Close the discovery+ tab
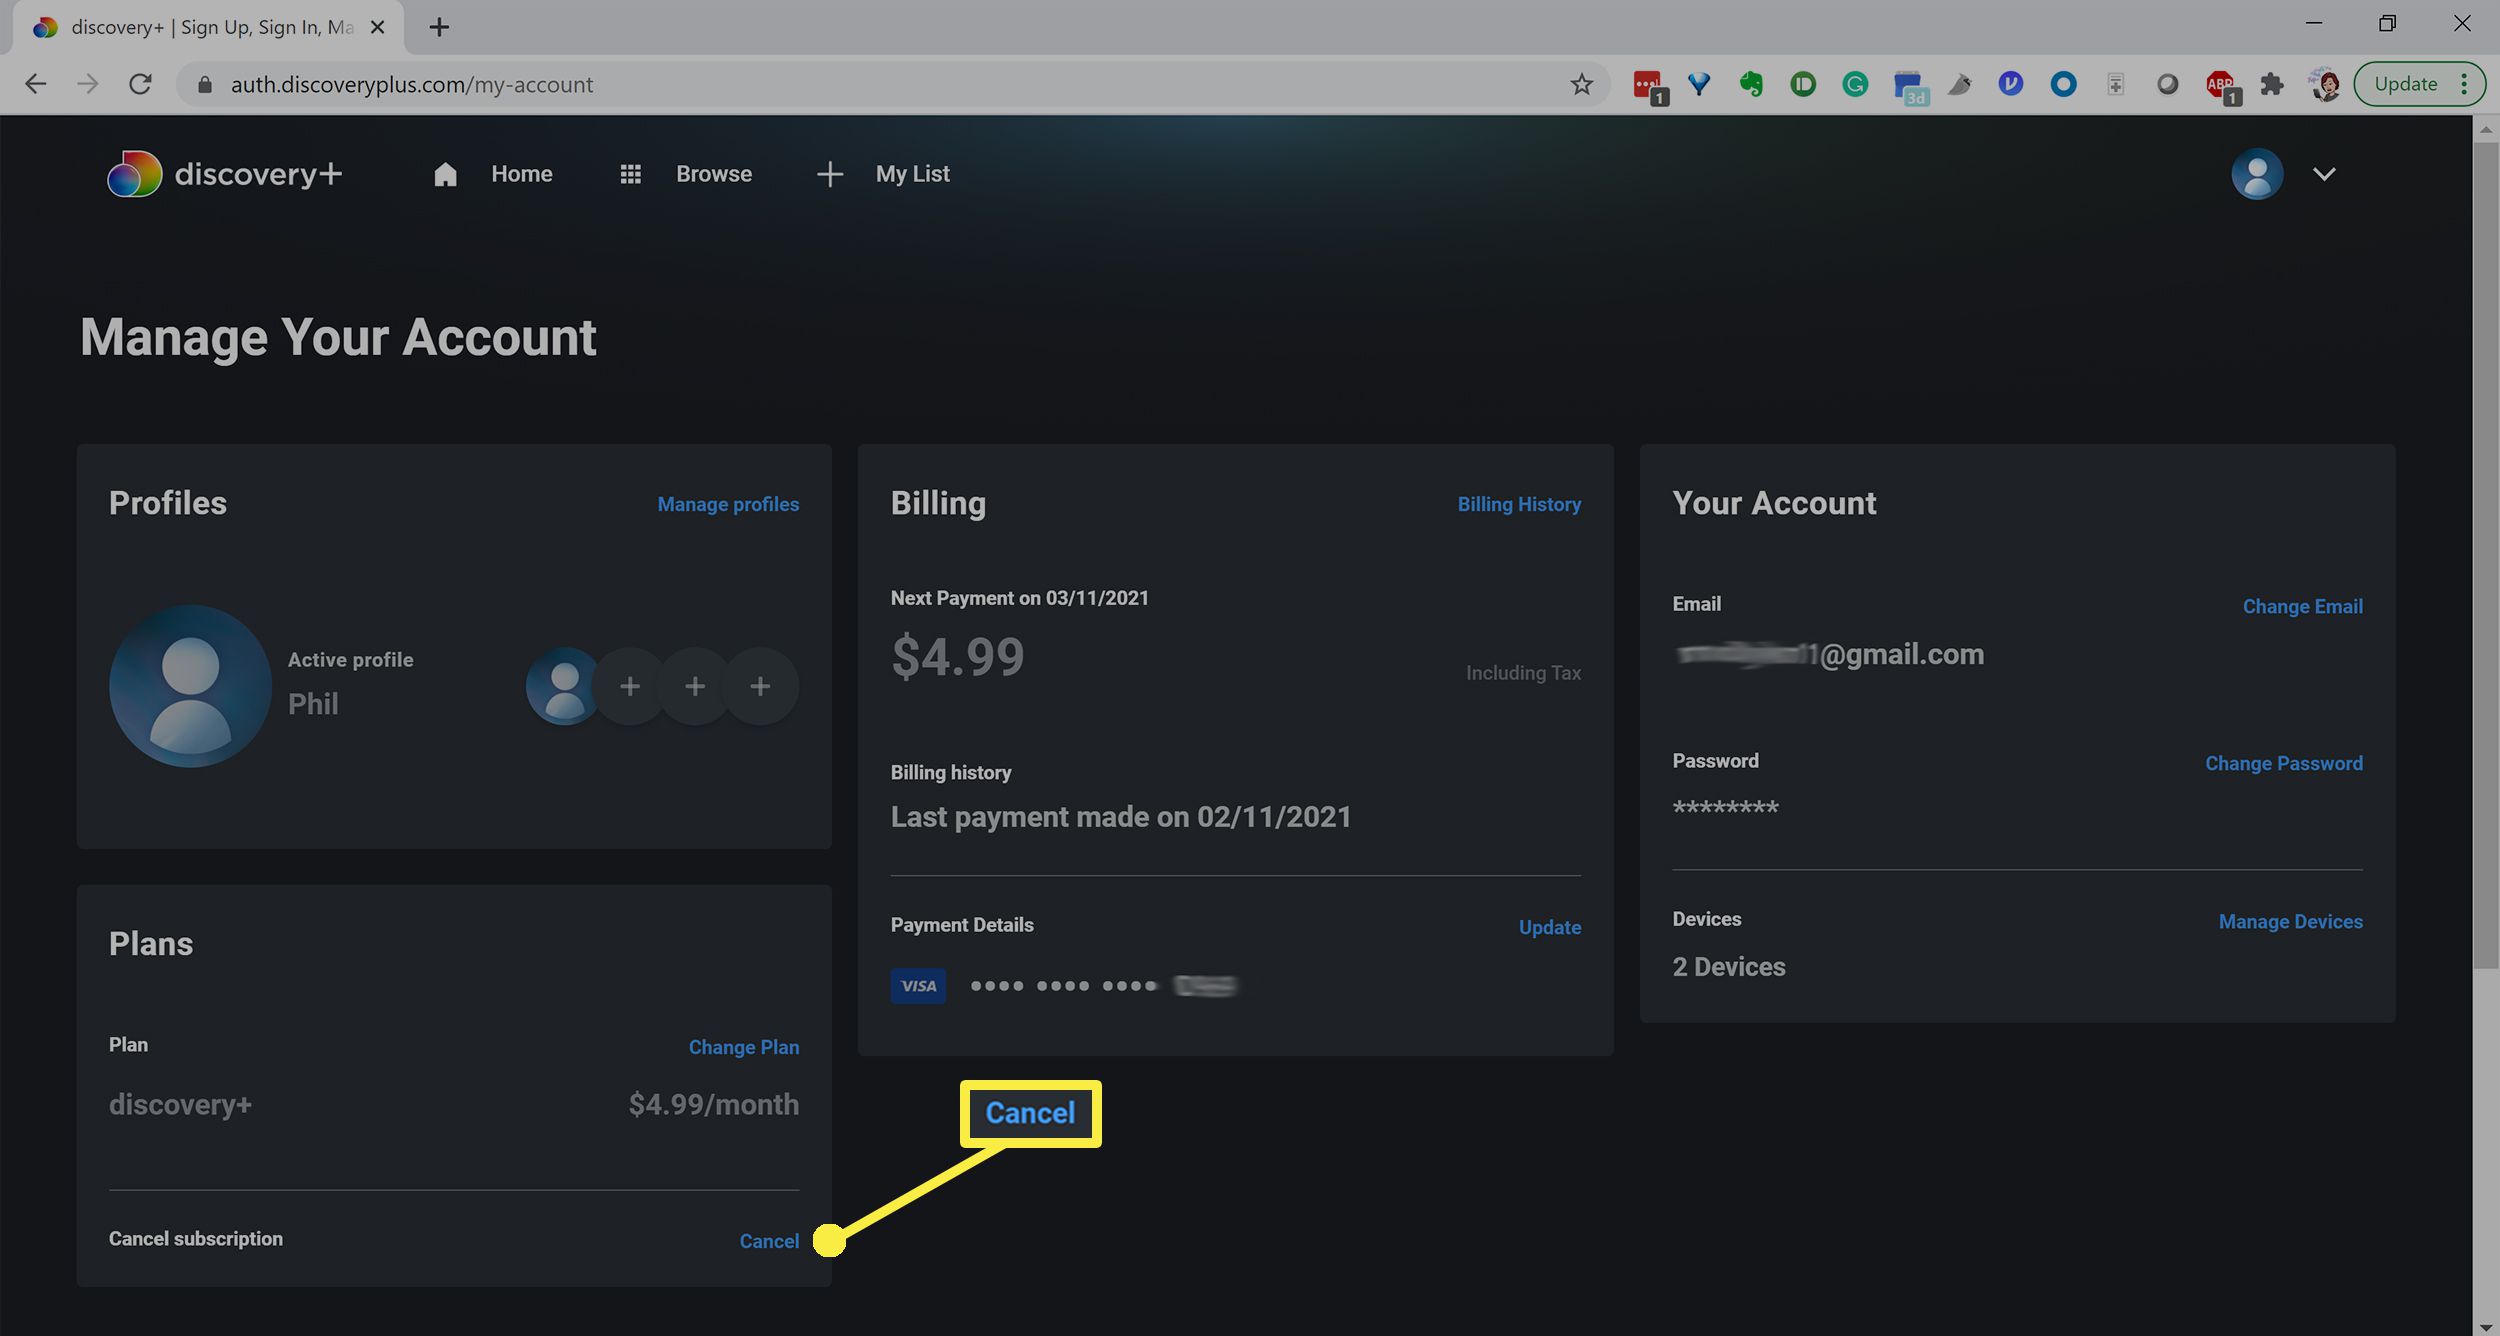Image resolution: width=2500 pixels, height=1336 pixels. pos(378,27)
